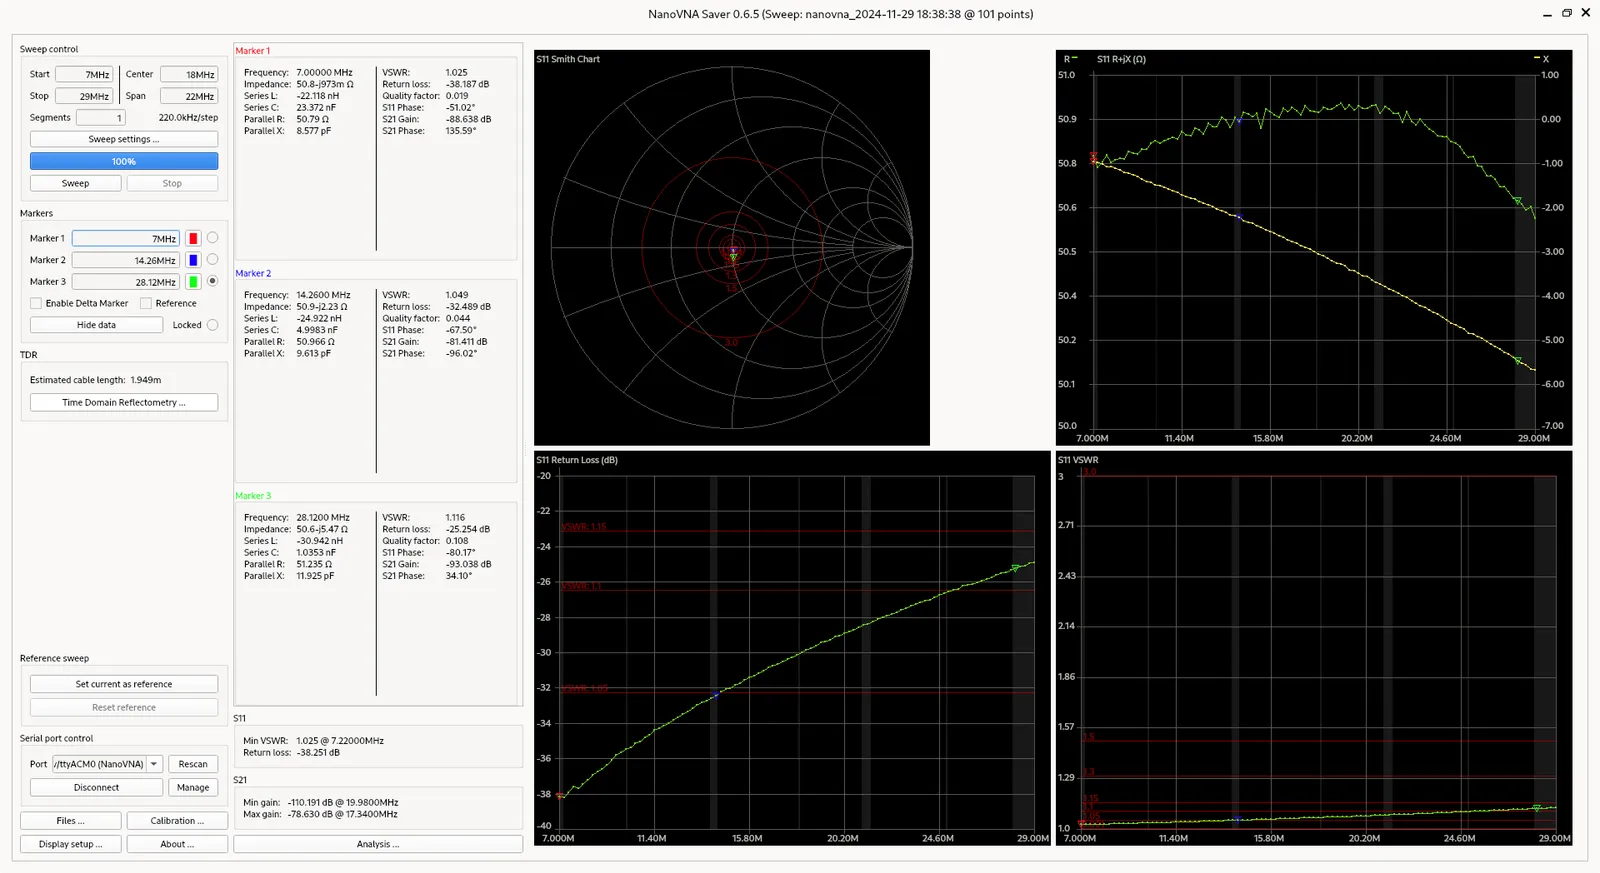The height and width of the screenshot is (873, 1600).
Task: Click the Start frequency field
Action: click(84, 74)
